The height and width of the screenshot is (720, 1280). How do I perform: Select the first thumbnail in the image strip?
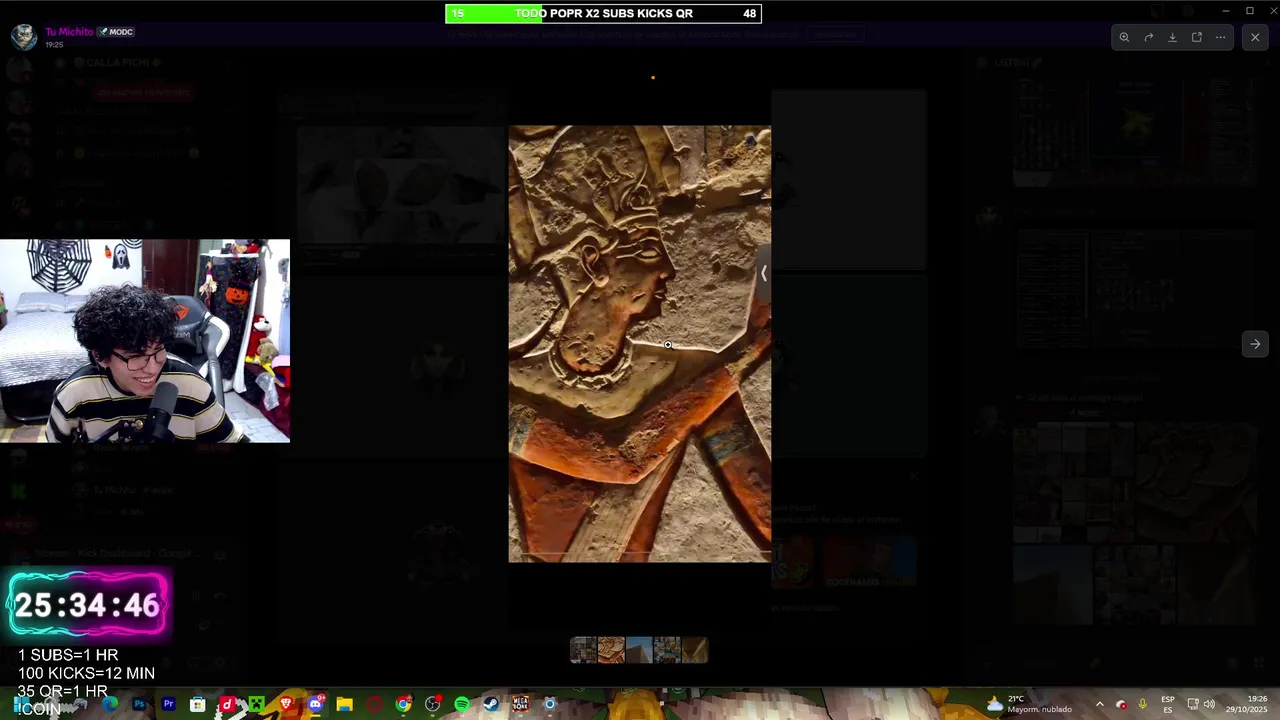pyautogui.click(x=583, y=650)
